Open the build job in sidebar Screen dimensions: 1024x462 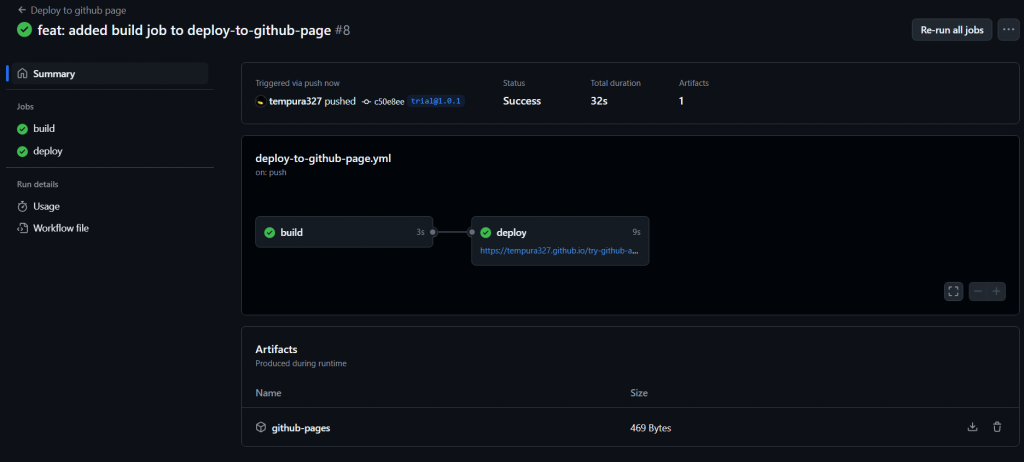pyautogui.click(x=44, y=129)
